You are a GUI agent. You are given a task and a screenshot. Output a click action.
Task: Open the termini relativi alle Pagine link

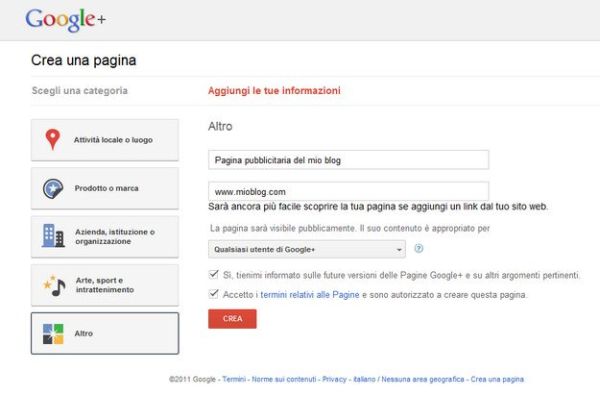click(x=310, y=295)
